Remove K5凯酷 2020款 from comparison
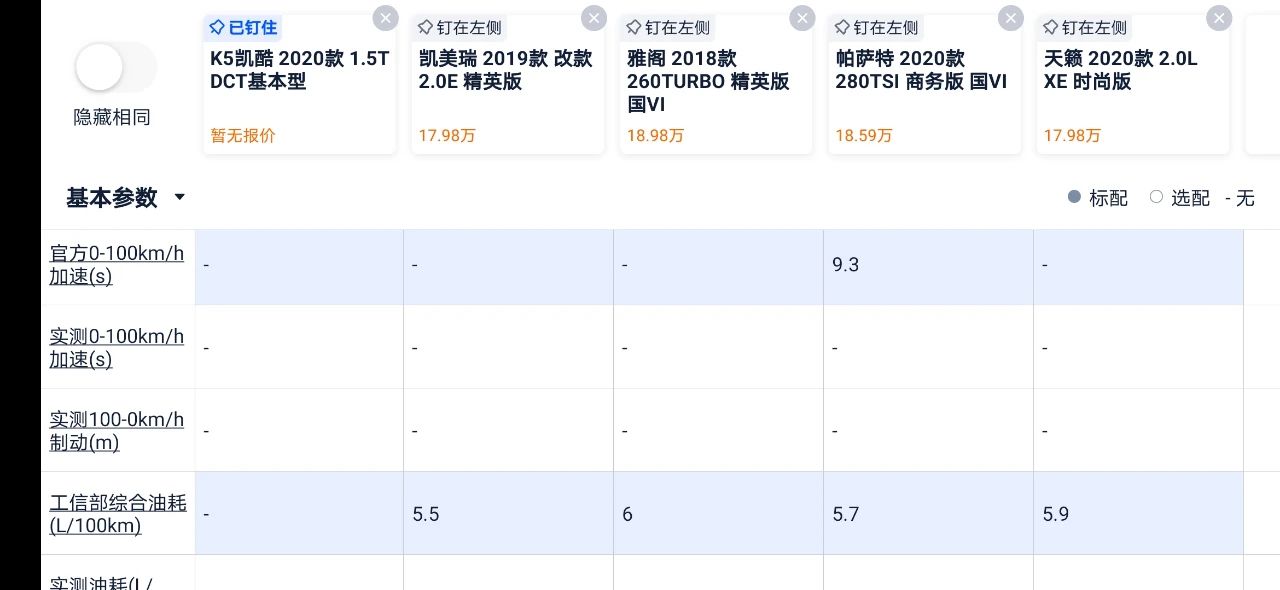The width and height of the screenshot is (1280, 590). [x=385, y=18]
